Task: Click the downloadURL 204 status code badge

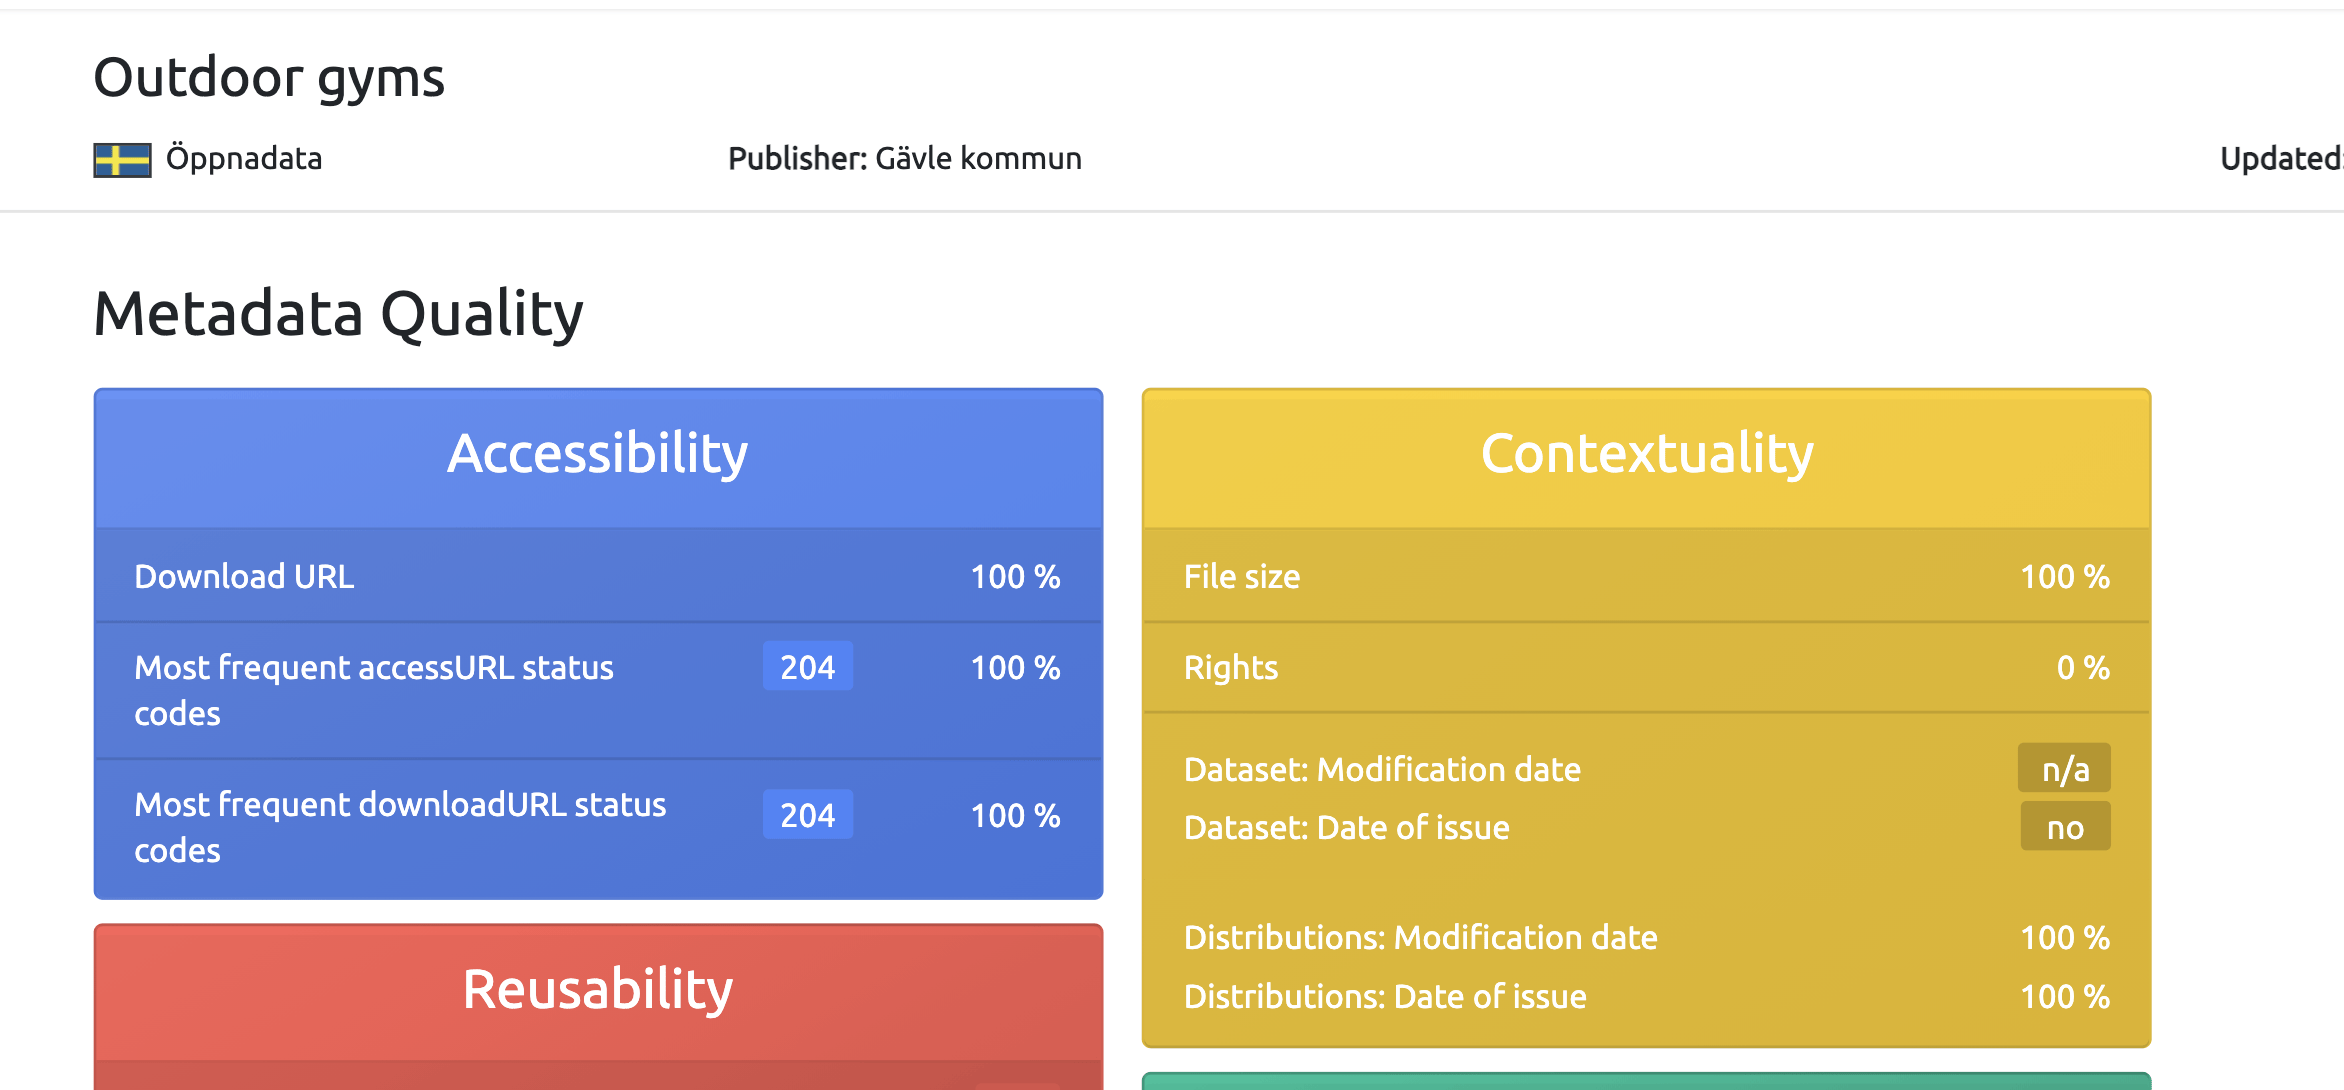Action: 807,815
